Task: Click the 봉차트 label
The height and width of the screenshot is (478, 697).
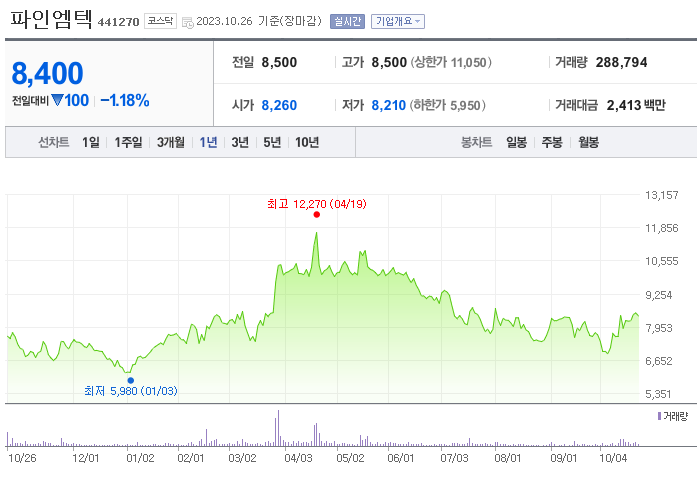Action: pos(477,142)
